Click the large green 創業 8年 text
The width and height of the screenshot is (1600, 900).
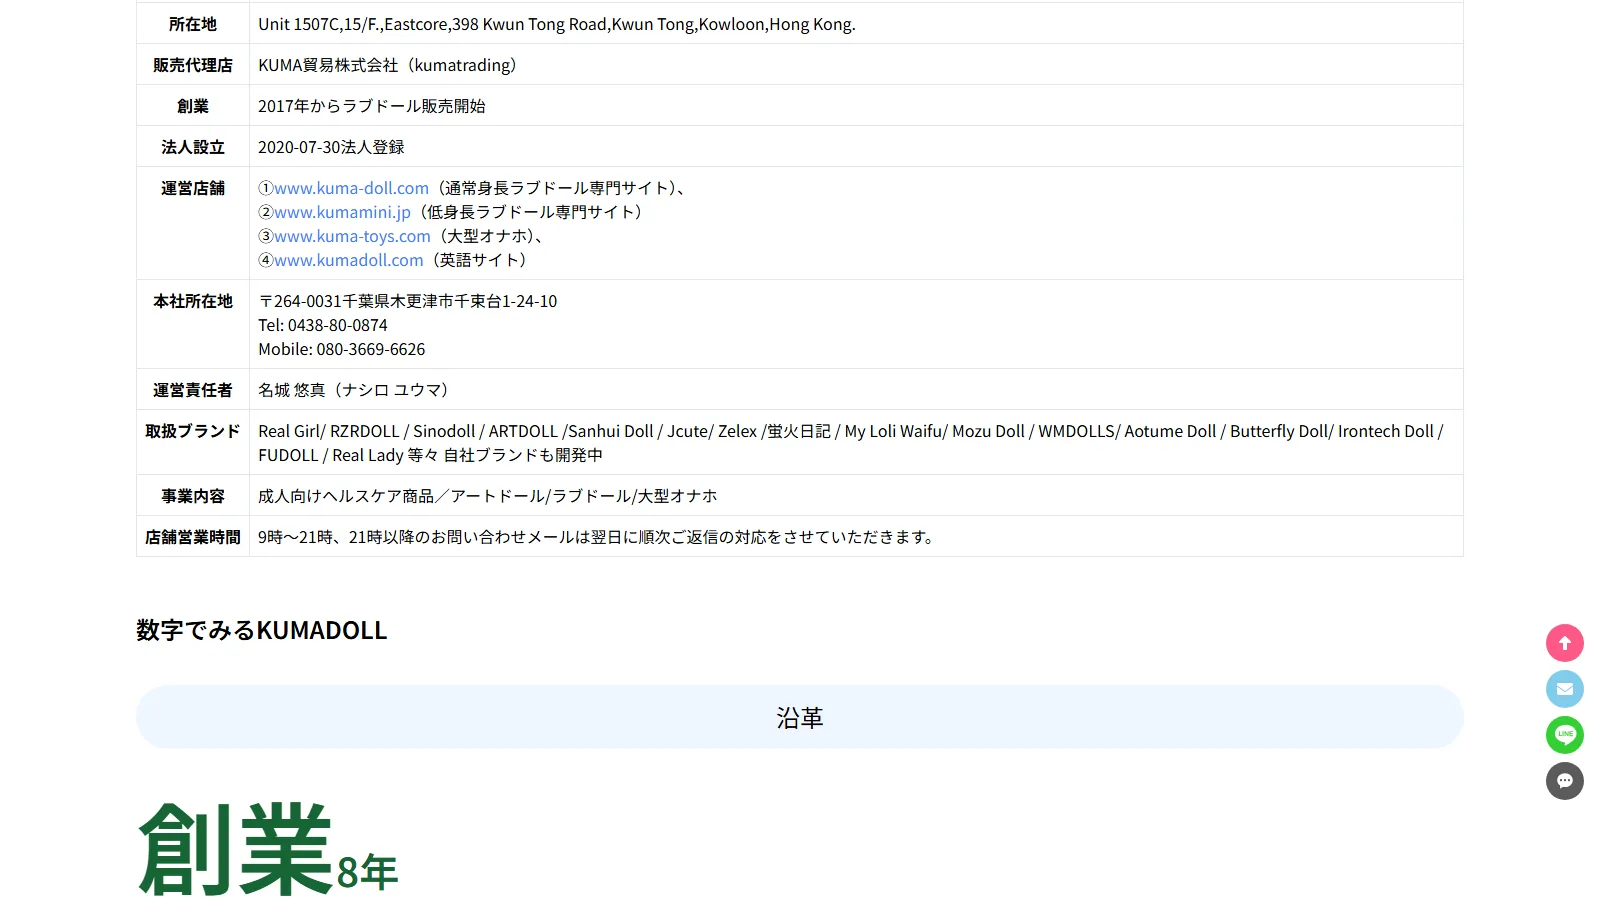pos(268,849)
